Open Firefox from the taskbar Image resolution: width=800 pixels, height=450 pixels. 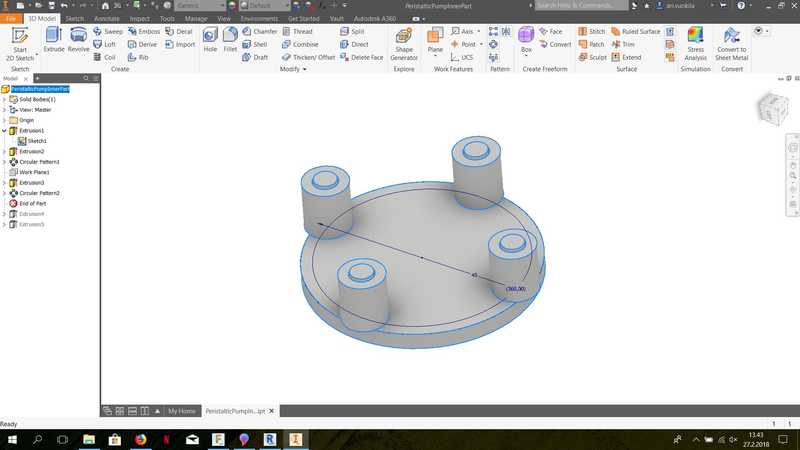pos(141,439)
